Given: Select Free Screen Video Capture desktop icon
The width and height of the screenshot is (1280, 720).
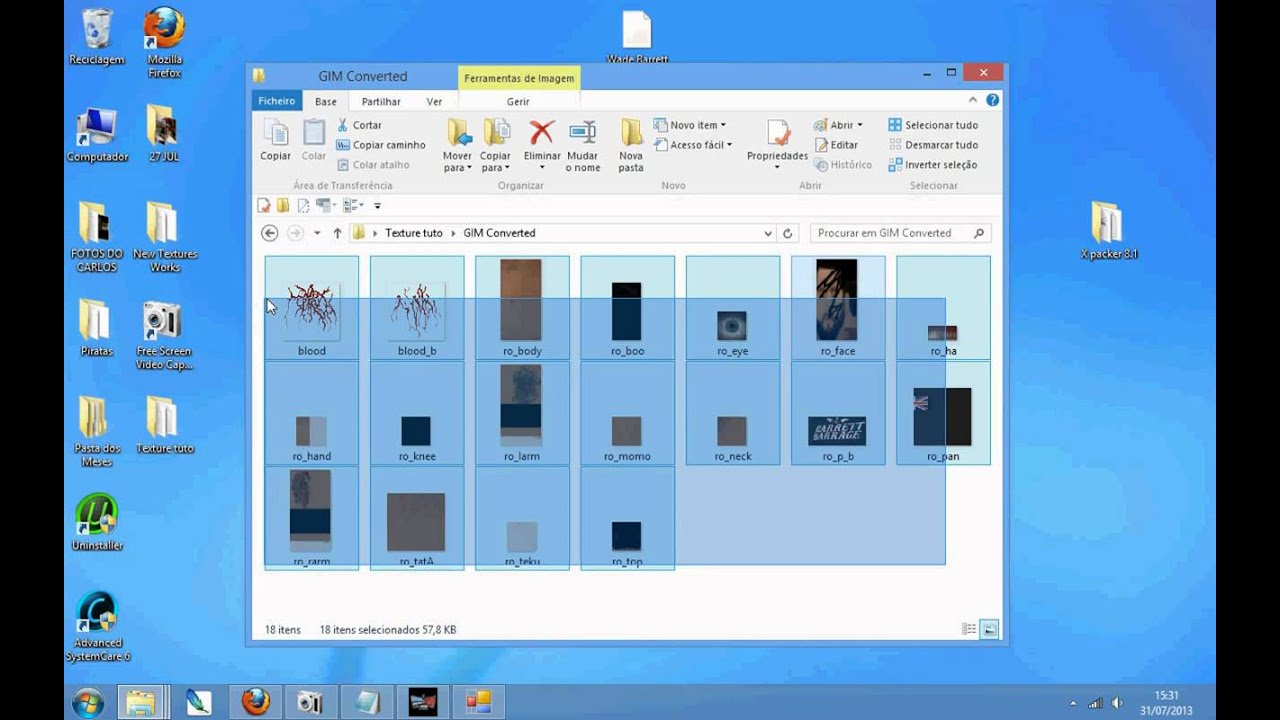Looking at the screenshot, I should pyautogui.click(x=163, y=335).
